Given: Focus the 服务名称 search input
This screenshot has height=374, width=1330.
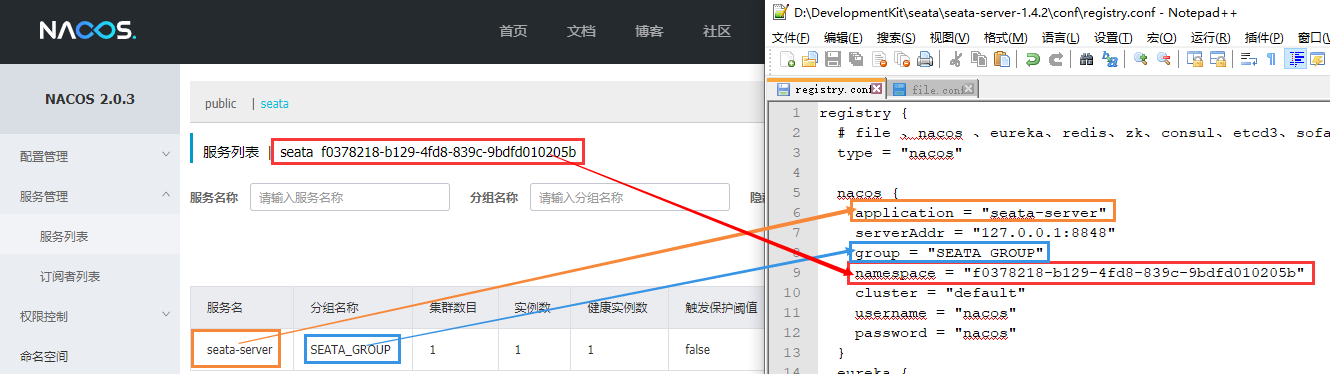Looking at the screenshot, I should pos(349,197).
